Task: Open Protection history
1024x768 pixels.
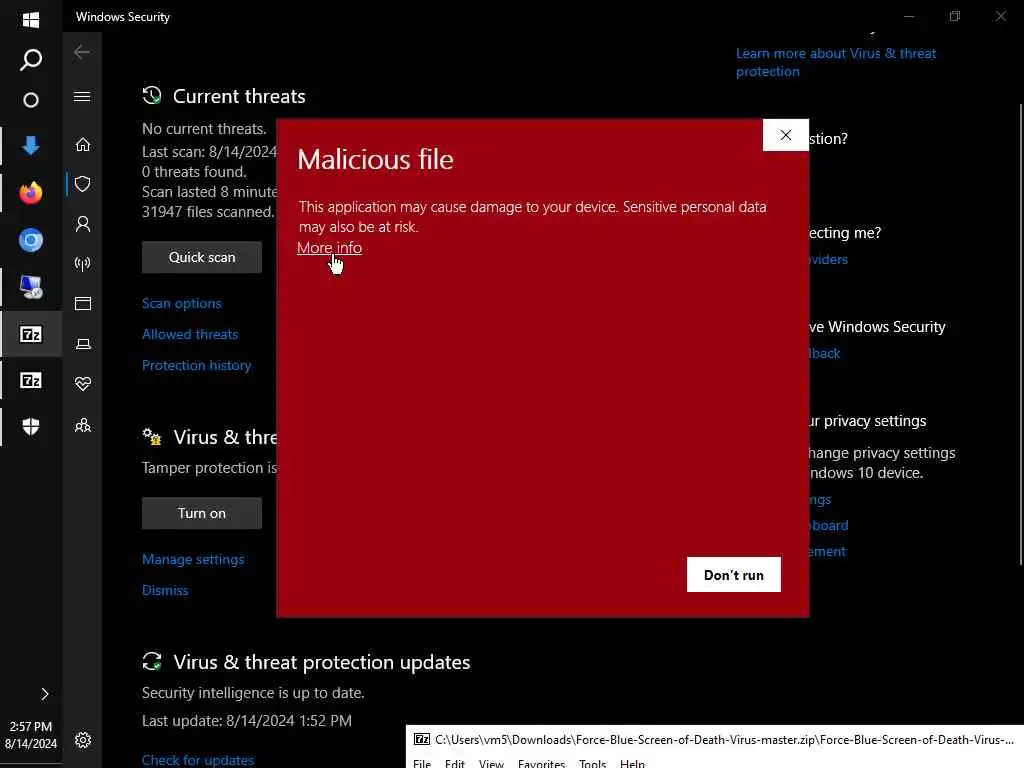Action: pyautogui.click(x=197, y=365)
